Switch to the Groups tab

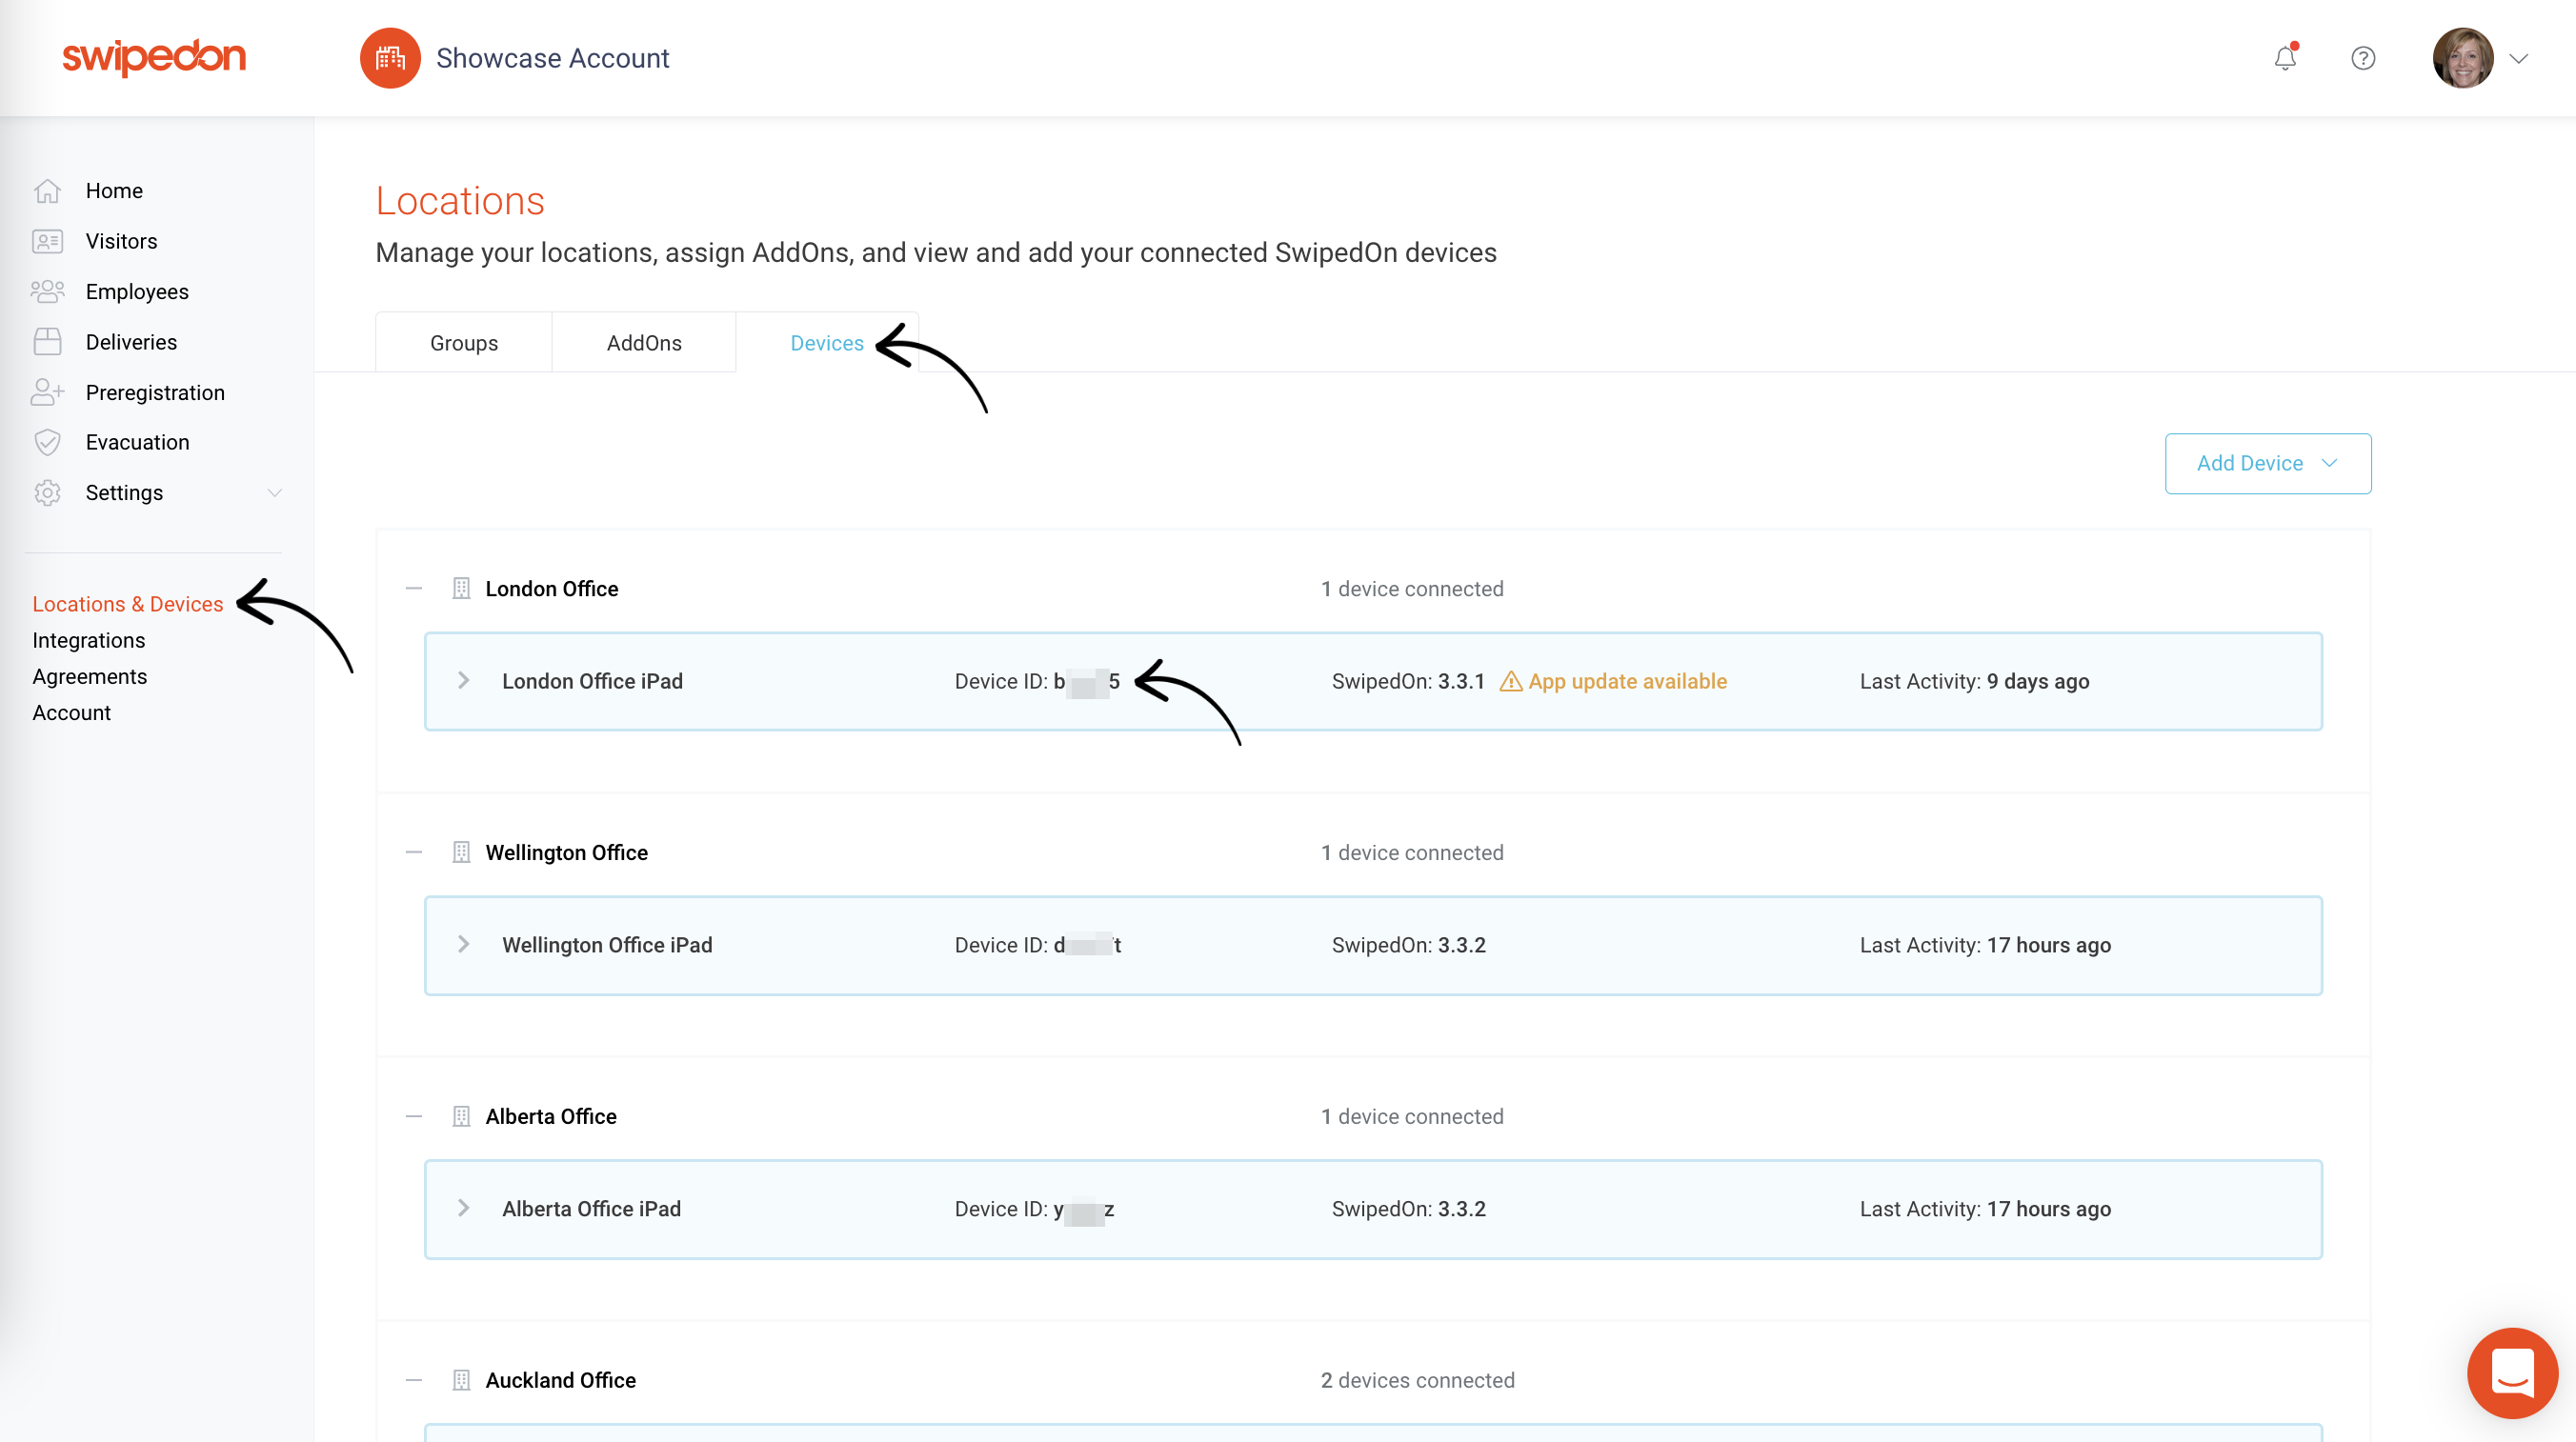tap(464, 342)
